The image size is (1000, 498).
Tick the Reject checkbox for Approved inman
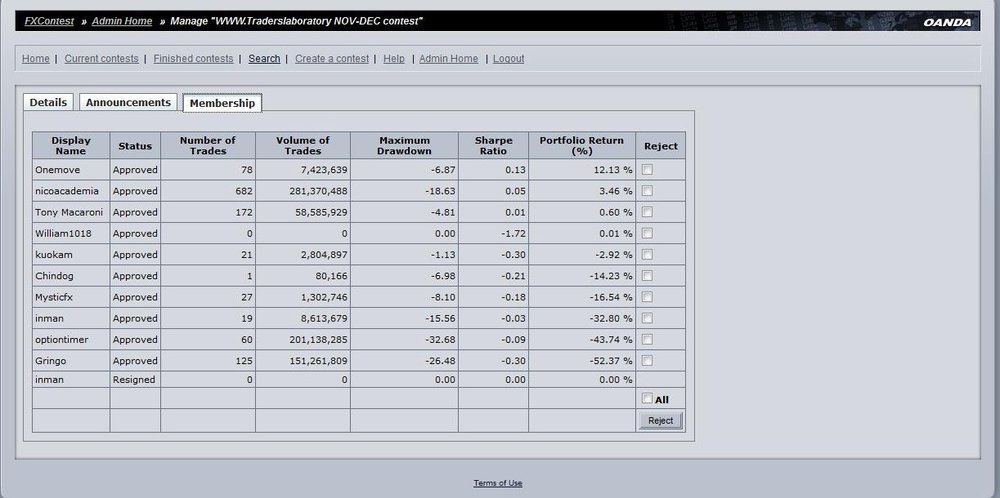tap(647, 318)
